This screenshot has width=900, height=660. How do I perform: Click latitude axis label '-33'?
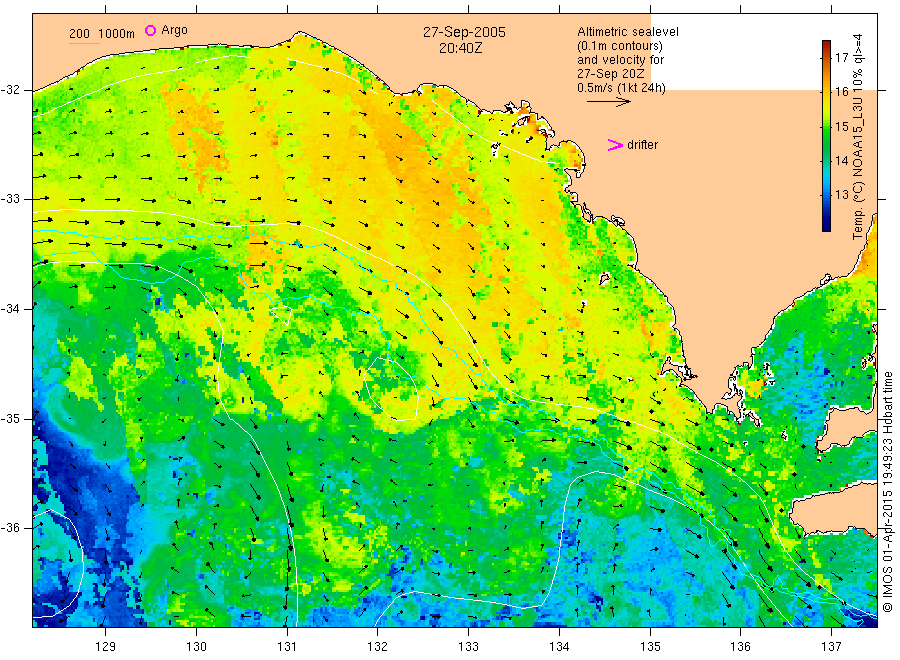[x=10, y=199]
